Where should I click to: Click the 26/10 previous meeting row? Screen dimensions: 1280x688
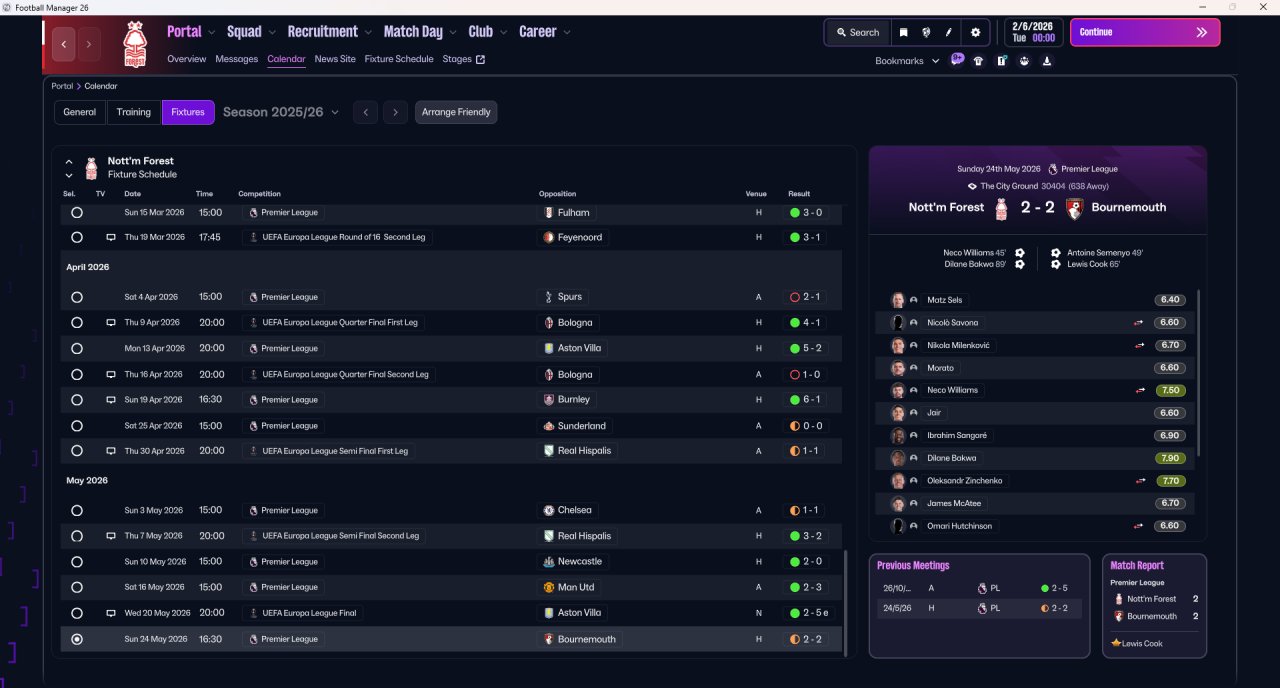pyautogui.click(x=980, y=588)
